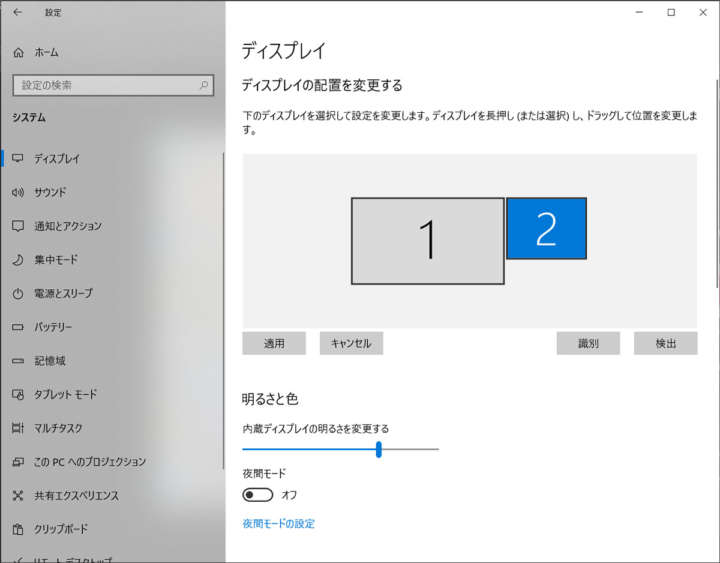The width and height of the screenshot is (720, 563).
Task: Click the クリップボード label
Action: 61,529
